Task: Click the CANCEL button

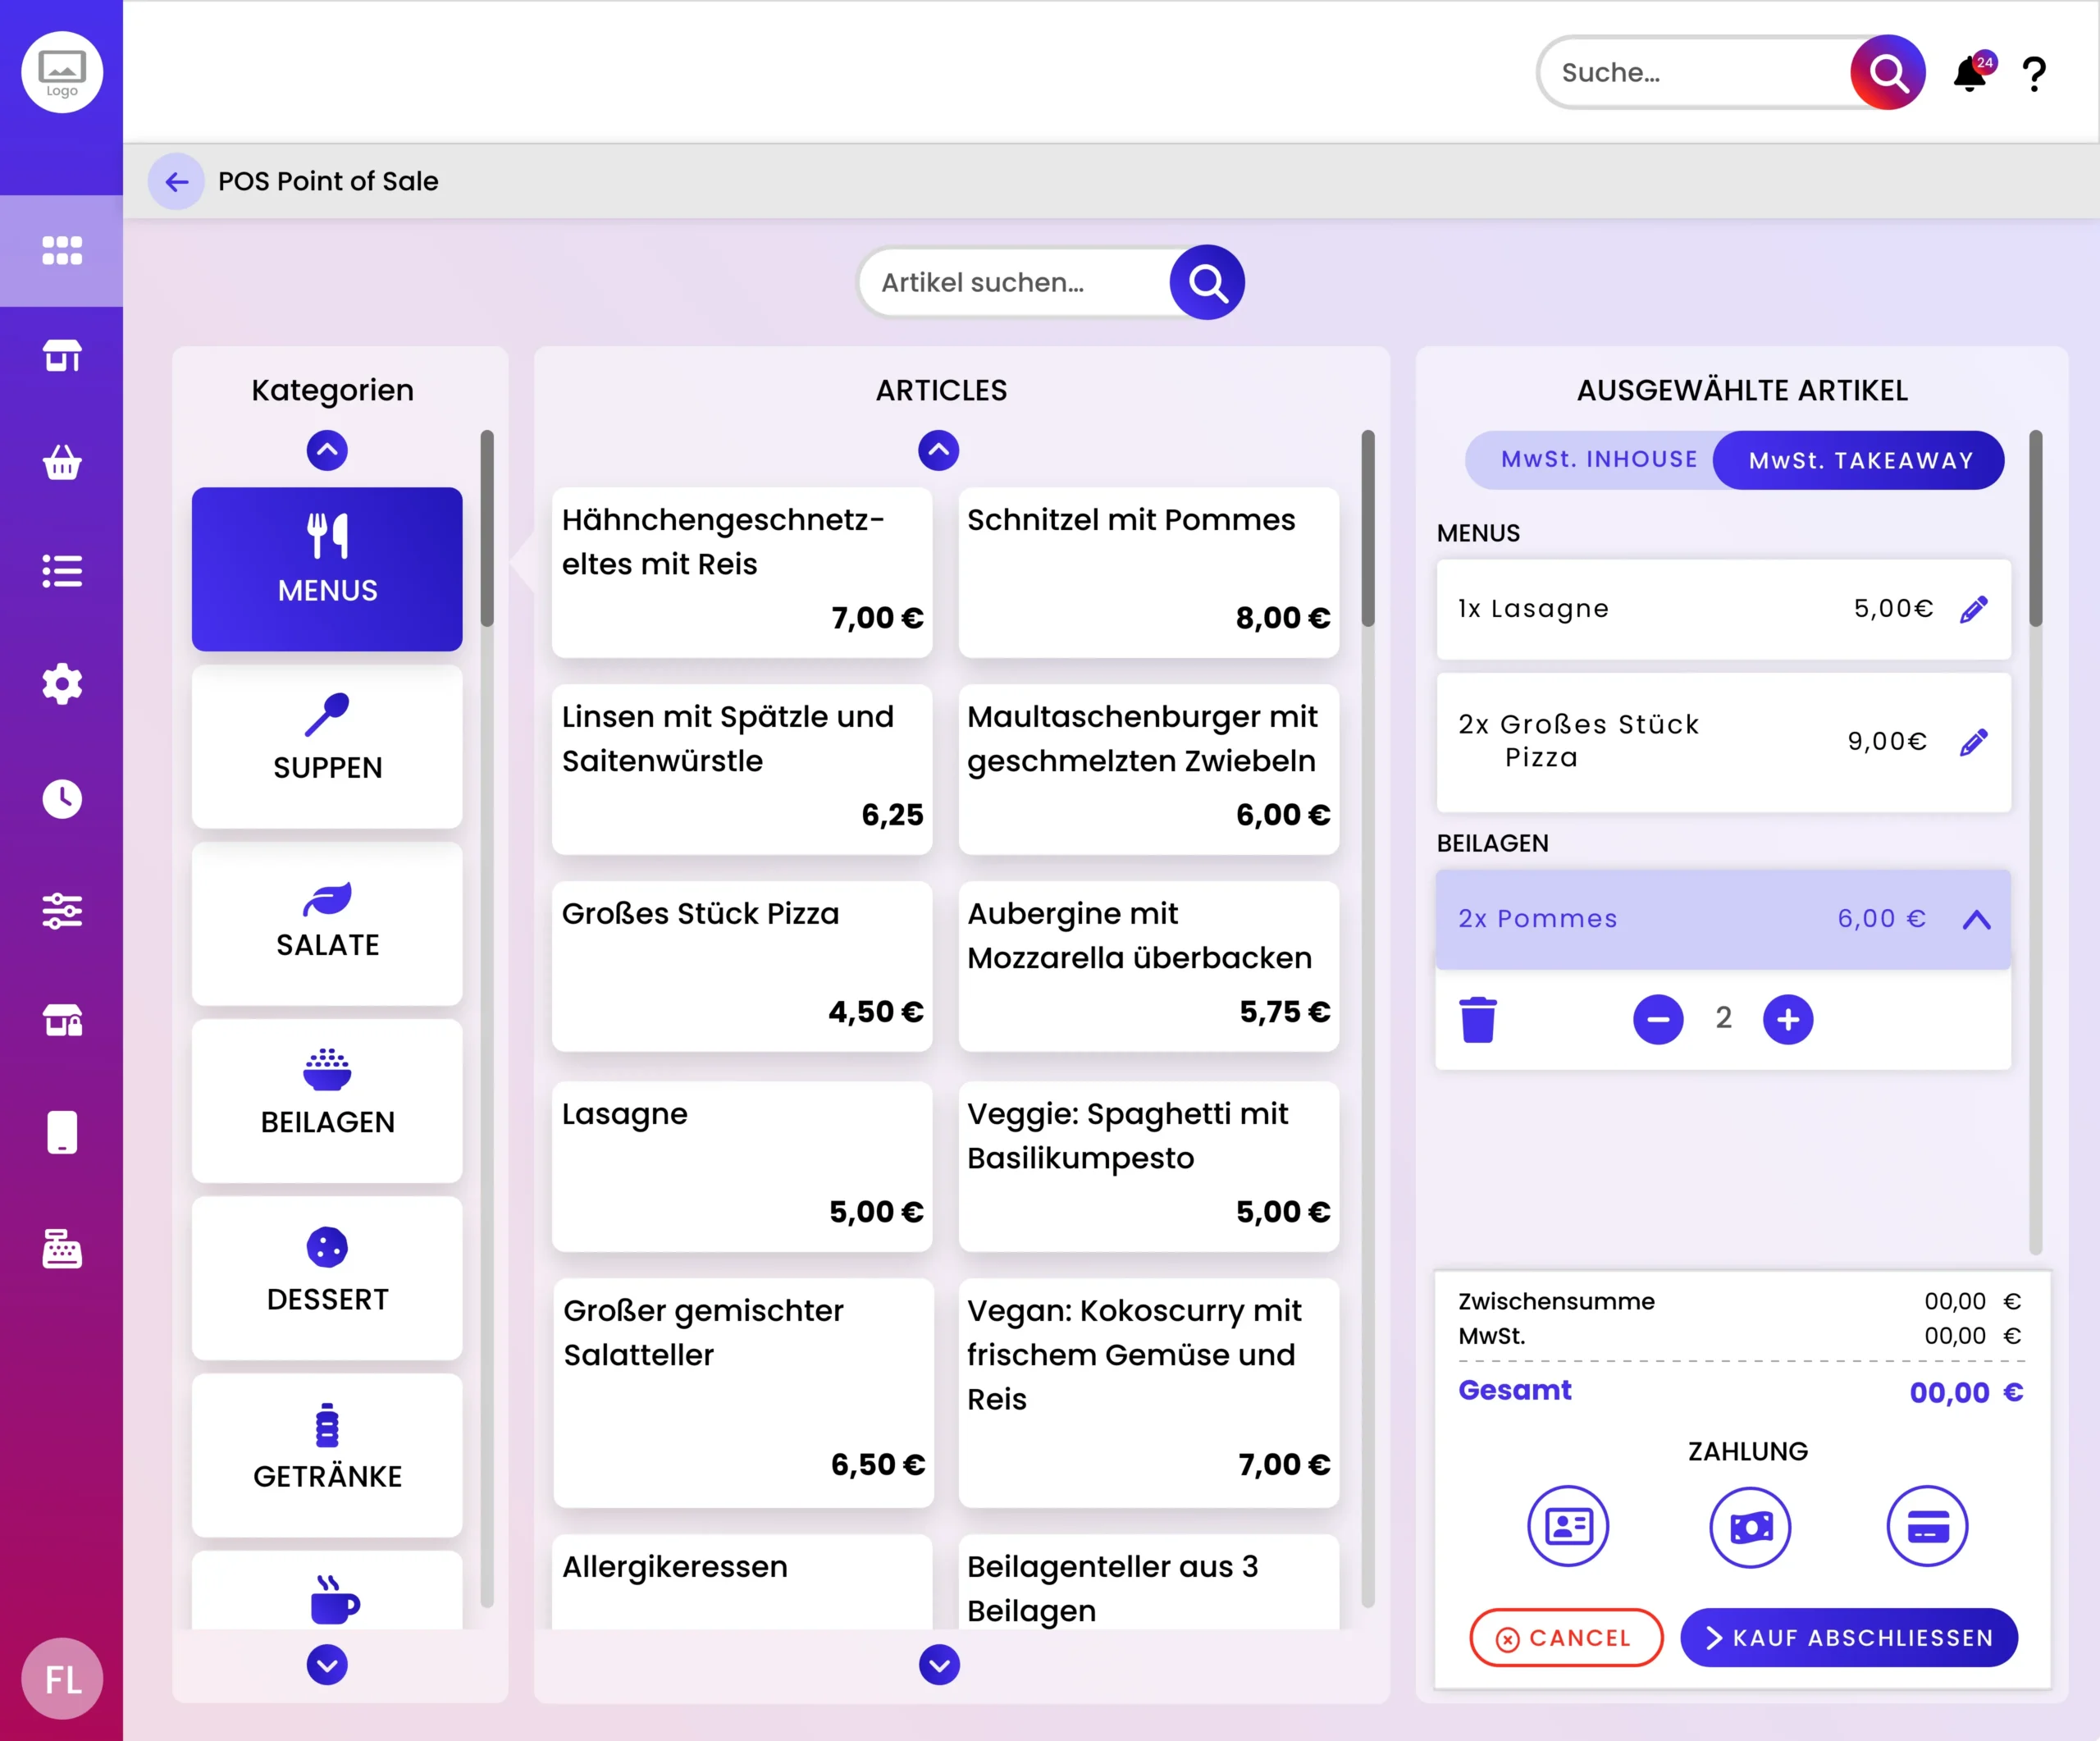Action: coord(1565,1638)
